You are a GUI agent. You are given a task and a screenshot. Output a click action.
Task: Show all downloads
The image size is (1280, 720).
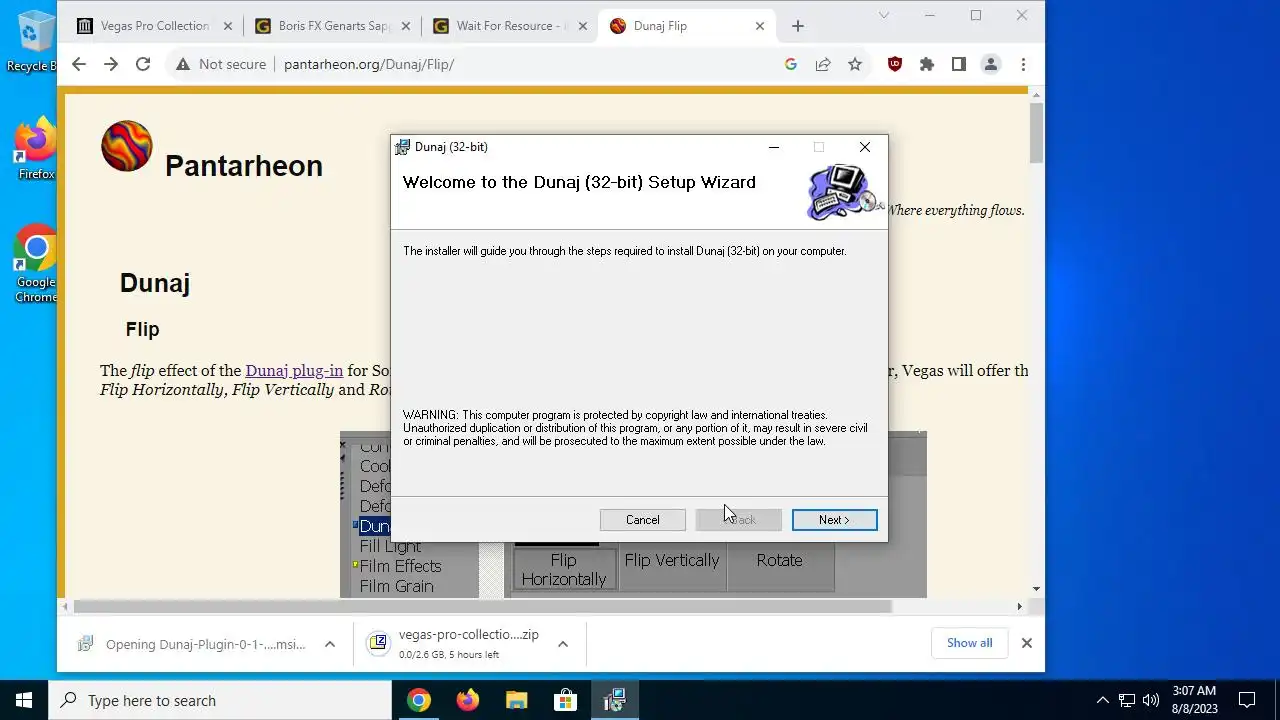[x=969, y=643]
